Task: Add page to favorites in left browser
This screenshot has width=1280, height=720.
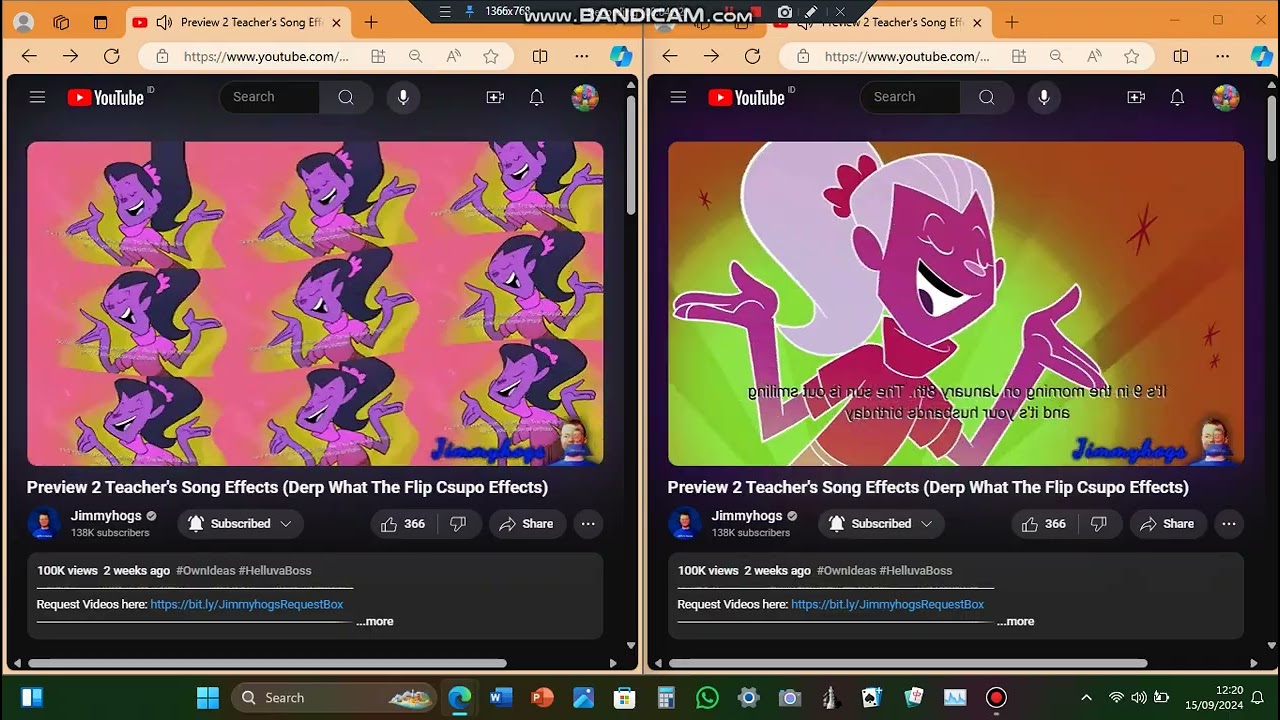Action: click(x=491, y=56)
